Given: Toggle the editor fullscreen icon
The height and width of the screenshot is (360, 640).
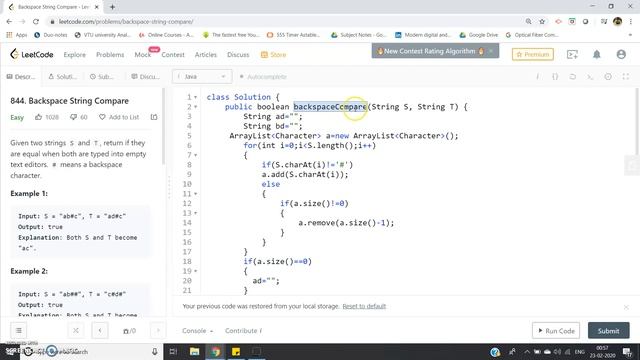Looking at the screenshot, I should point(626,77).
